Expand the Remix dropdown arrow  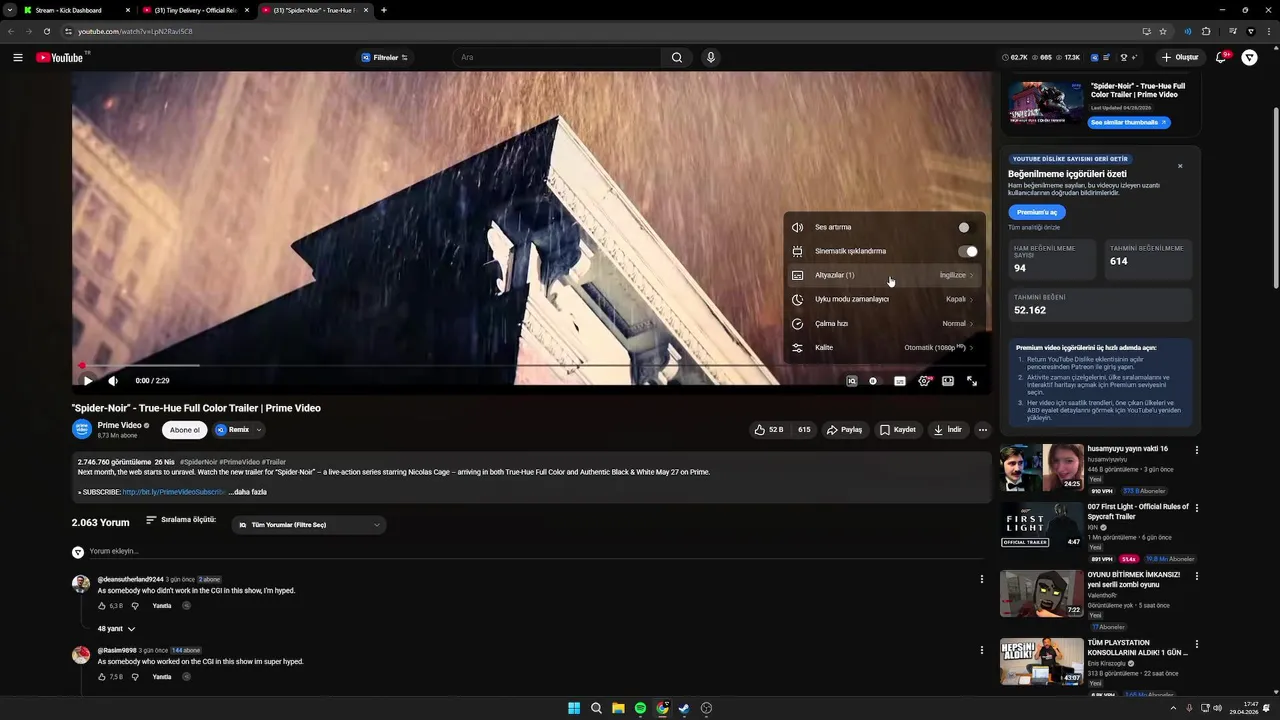(x=258, y=430)
